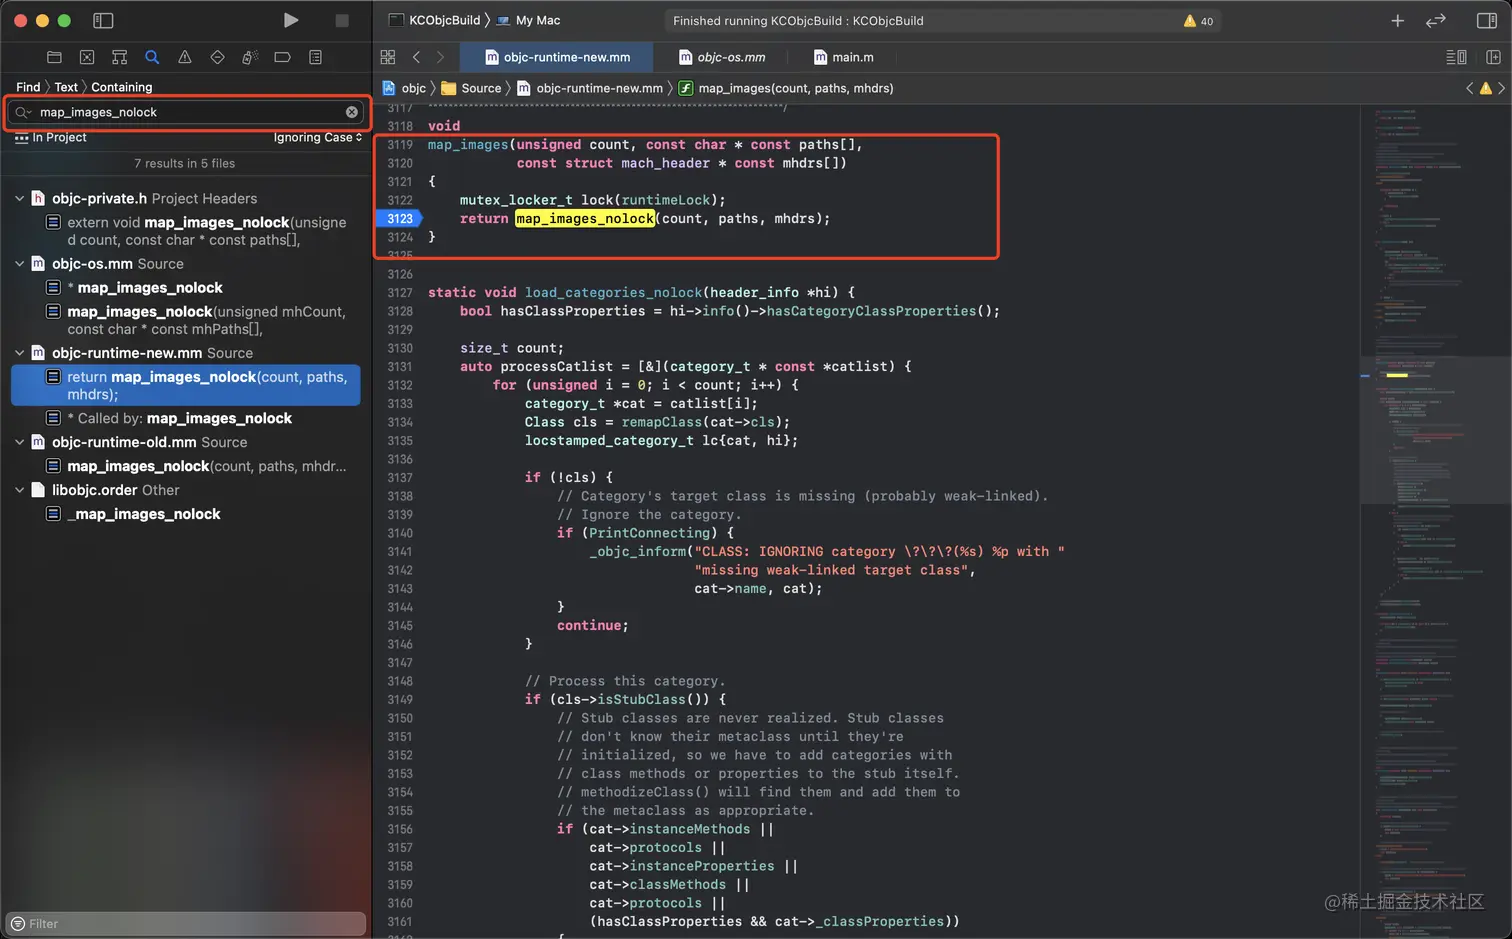Image resolution: width=1512 pixels, height=939 pixels.
Task: Choose the My Mac run destination
Action: click(x=529, y=20)
